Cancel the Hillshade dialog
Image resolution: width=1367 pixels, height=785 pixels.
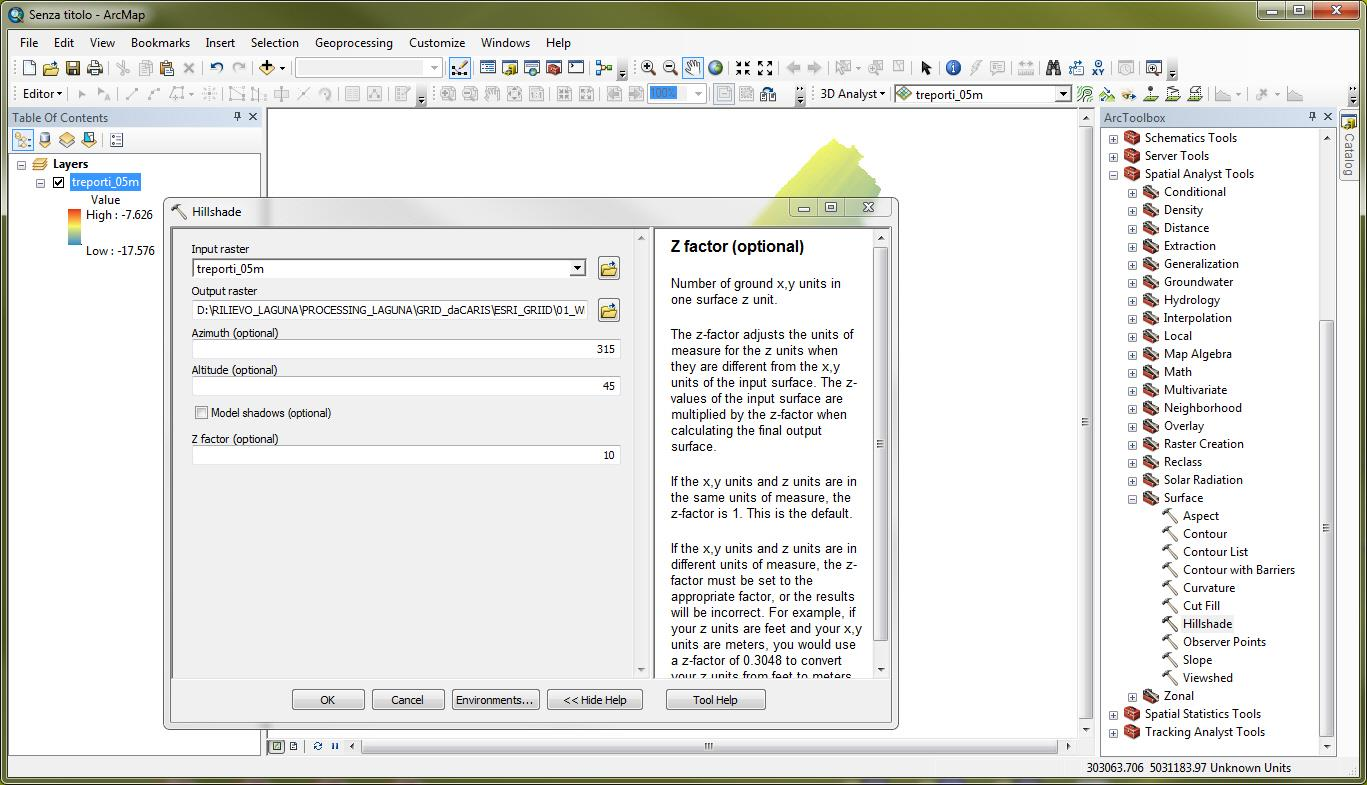tap(408, 700)
